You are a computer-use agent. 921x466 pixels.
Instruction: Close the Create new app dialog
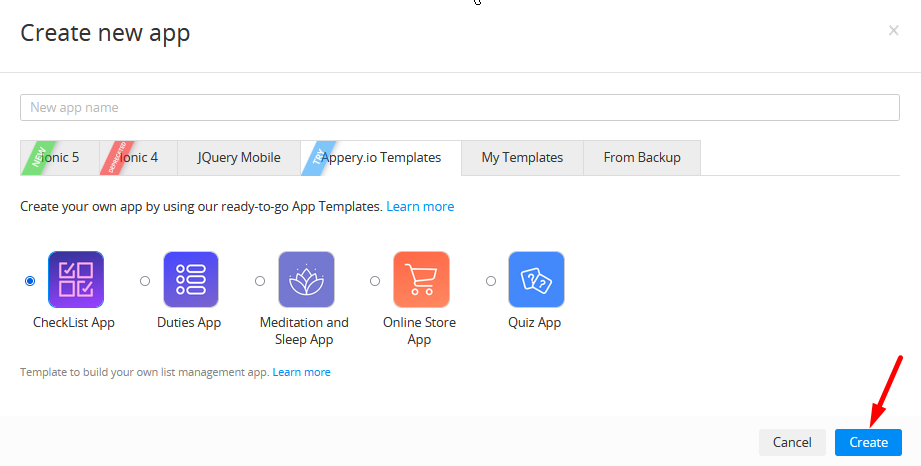(x=893, y=31)
